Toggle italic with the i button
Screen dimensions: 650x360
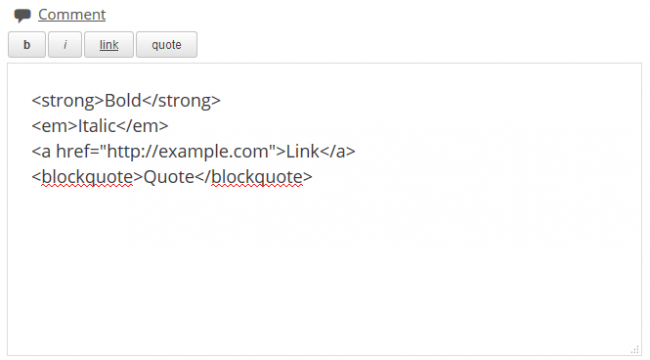coord(65,44)
